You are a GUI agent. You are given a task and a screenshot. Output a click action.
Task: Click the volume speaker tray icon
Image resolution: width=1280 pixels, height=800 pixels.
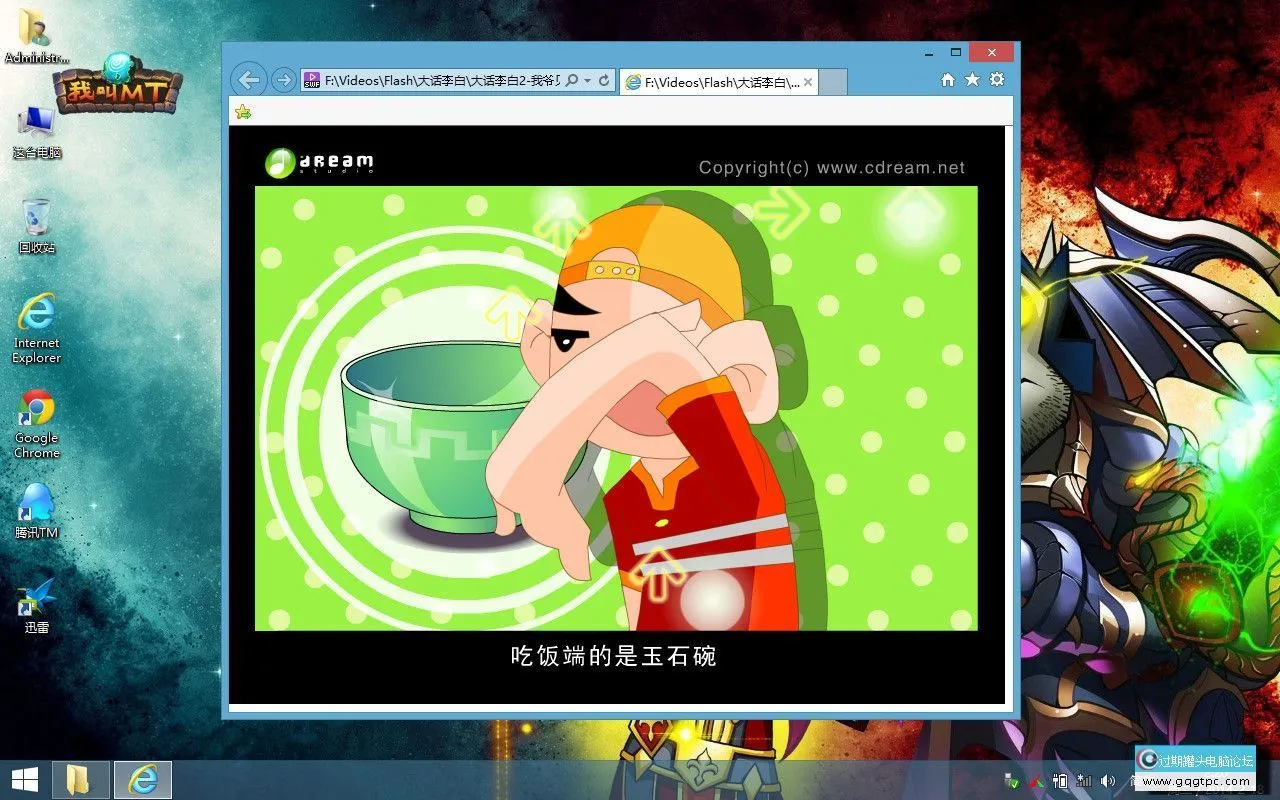[1107, 781]
